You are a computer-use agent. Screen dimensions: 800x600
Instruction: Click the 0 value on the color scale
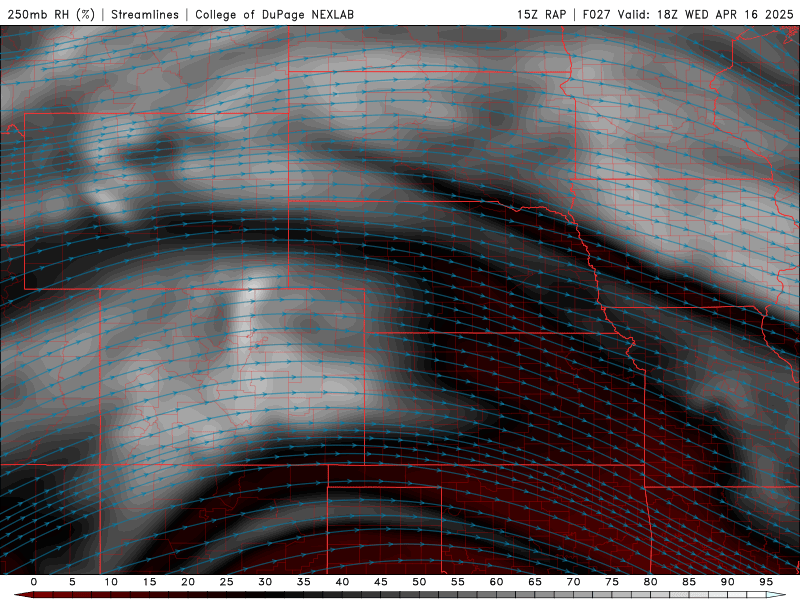(34, 582)
